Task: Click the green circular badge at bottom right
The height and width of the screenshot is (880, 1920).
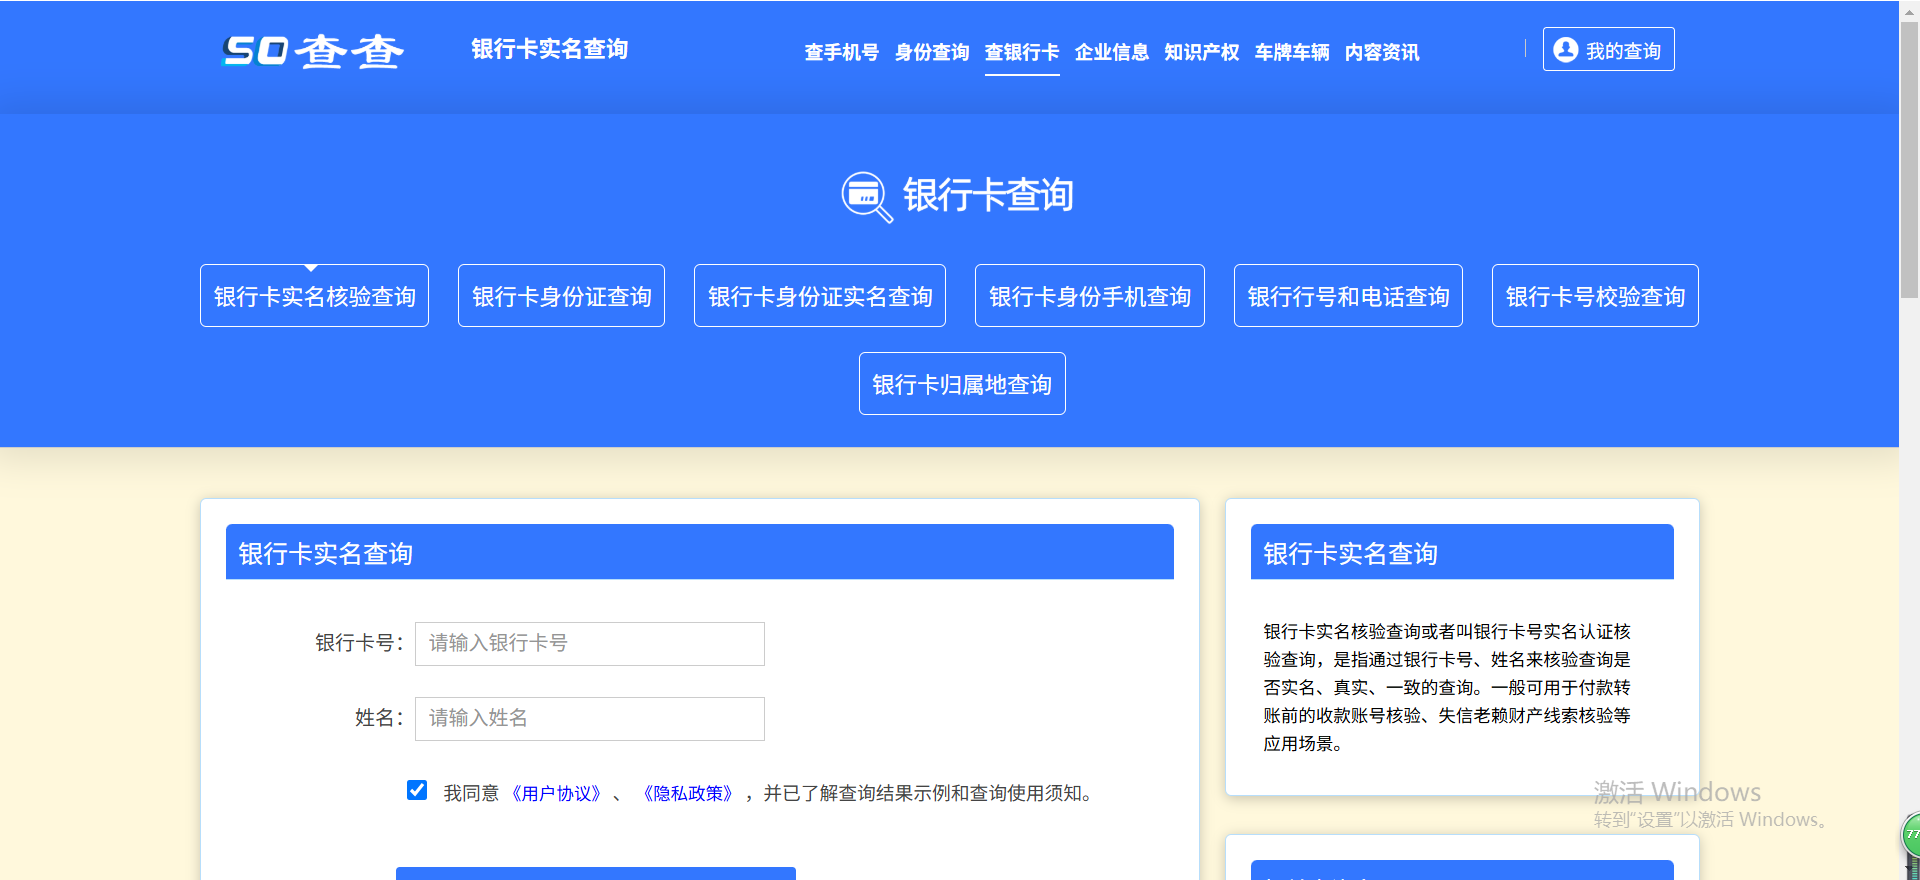Action: (x=1911, y=835)
